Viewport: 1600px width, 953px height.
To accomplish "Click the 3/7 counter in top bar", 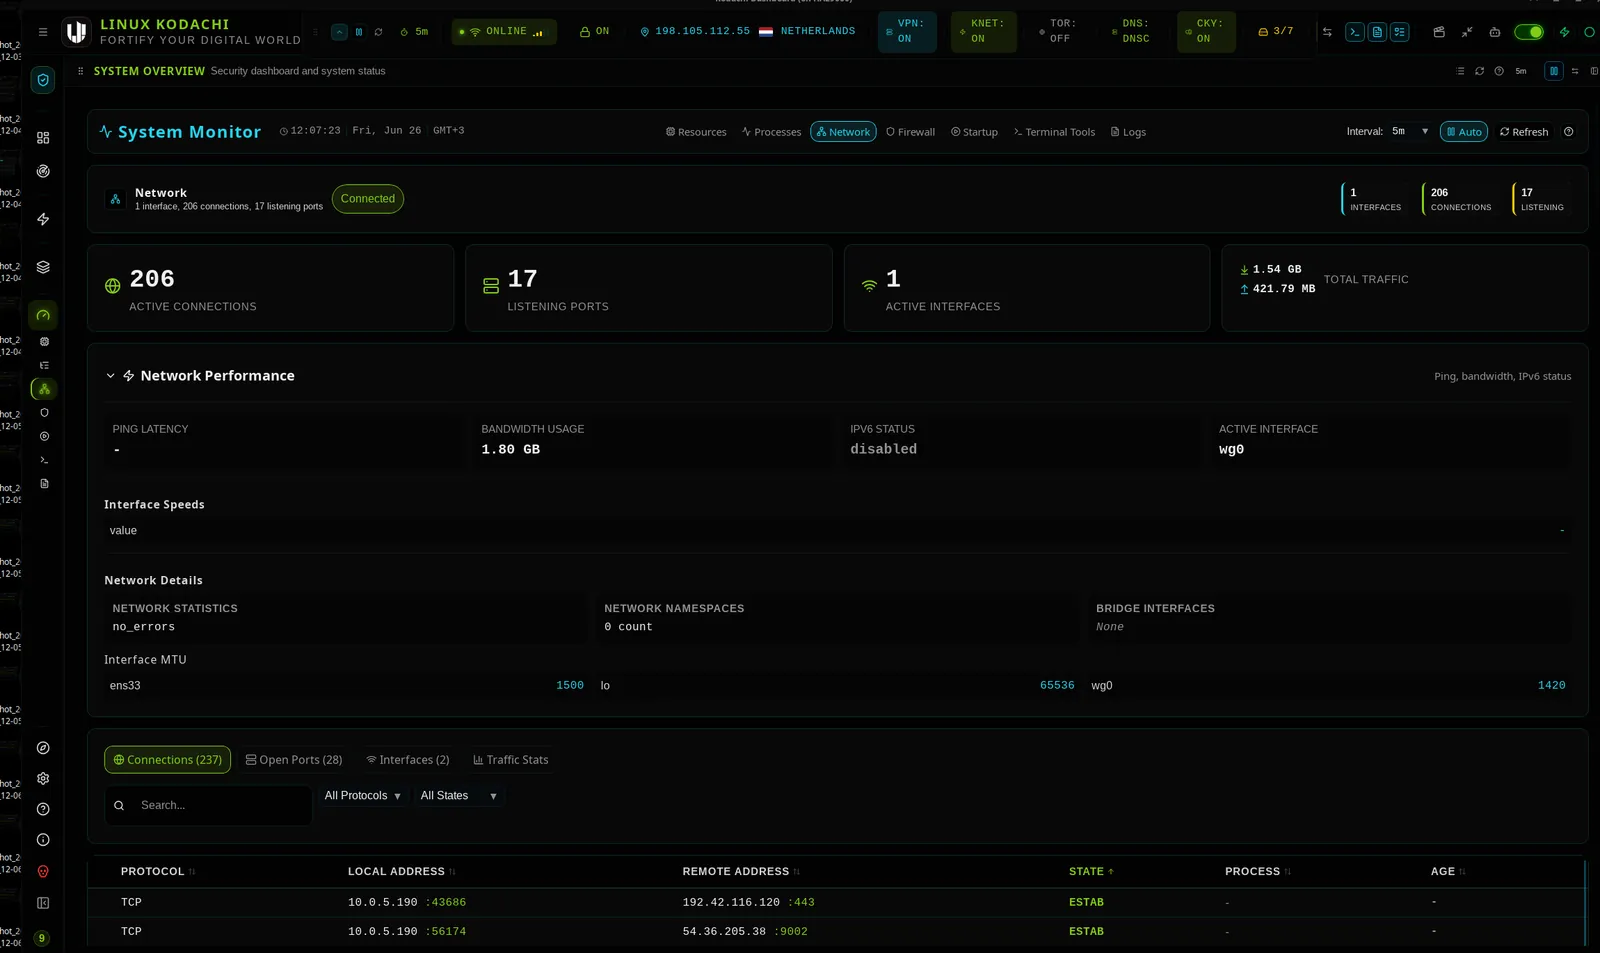I will tap(1276, 32).
